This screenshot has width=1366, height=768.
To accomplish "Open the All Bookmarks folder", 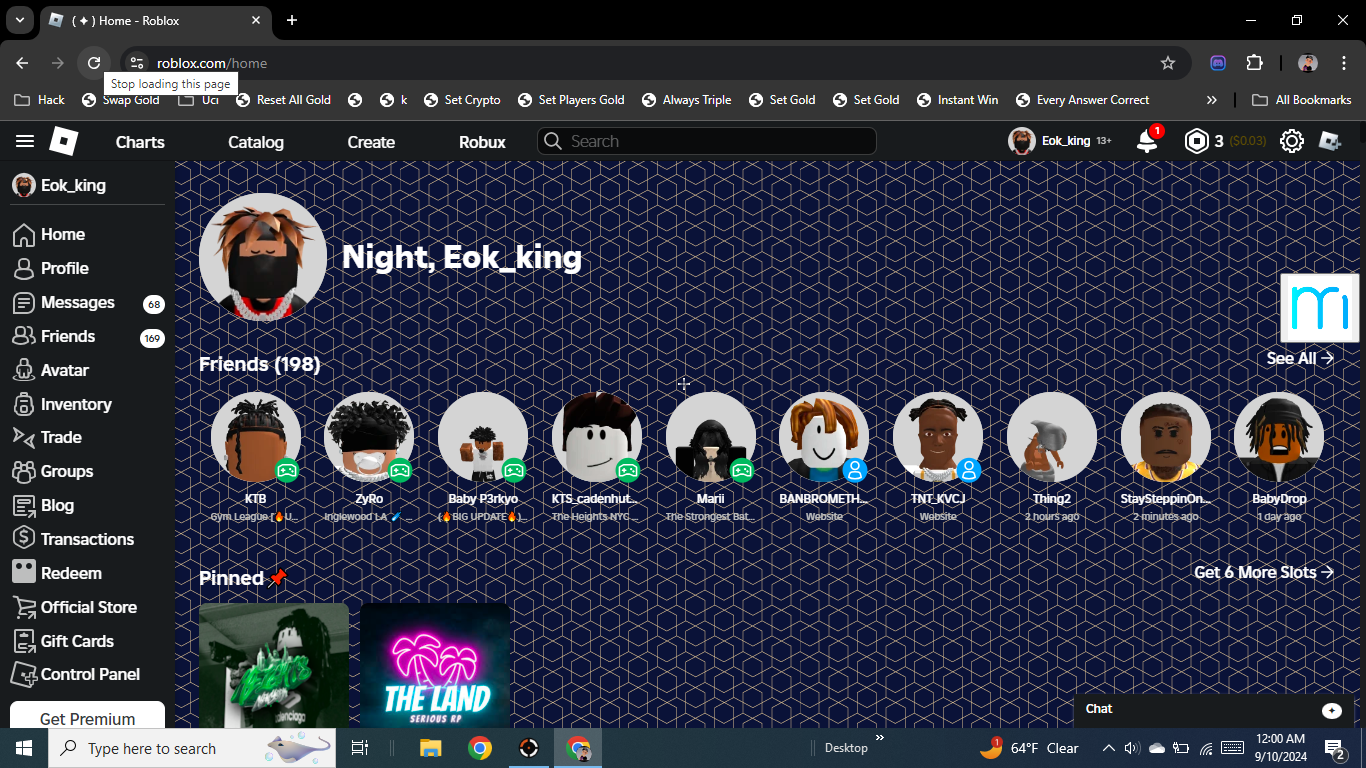I will [x=1302, y=100].
